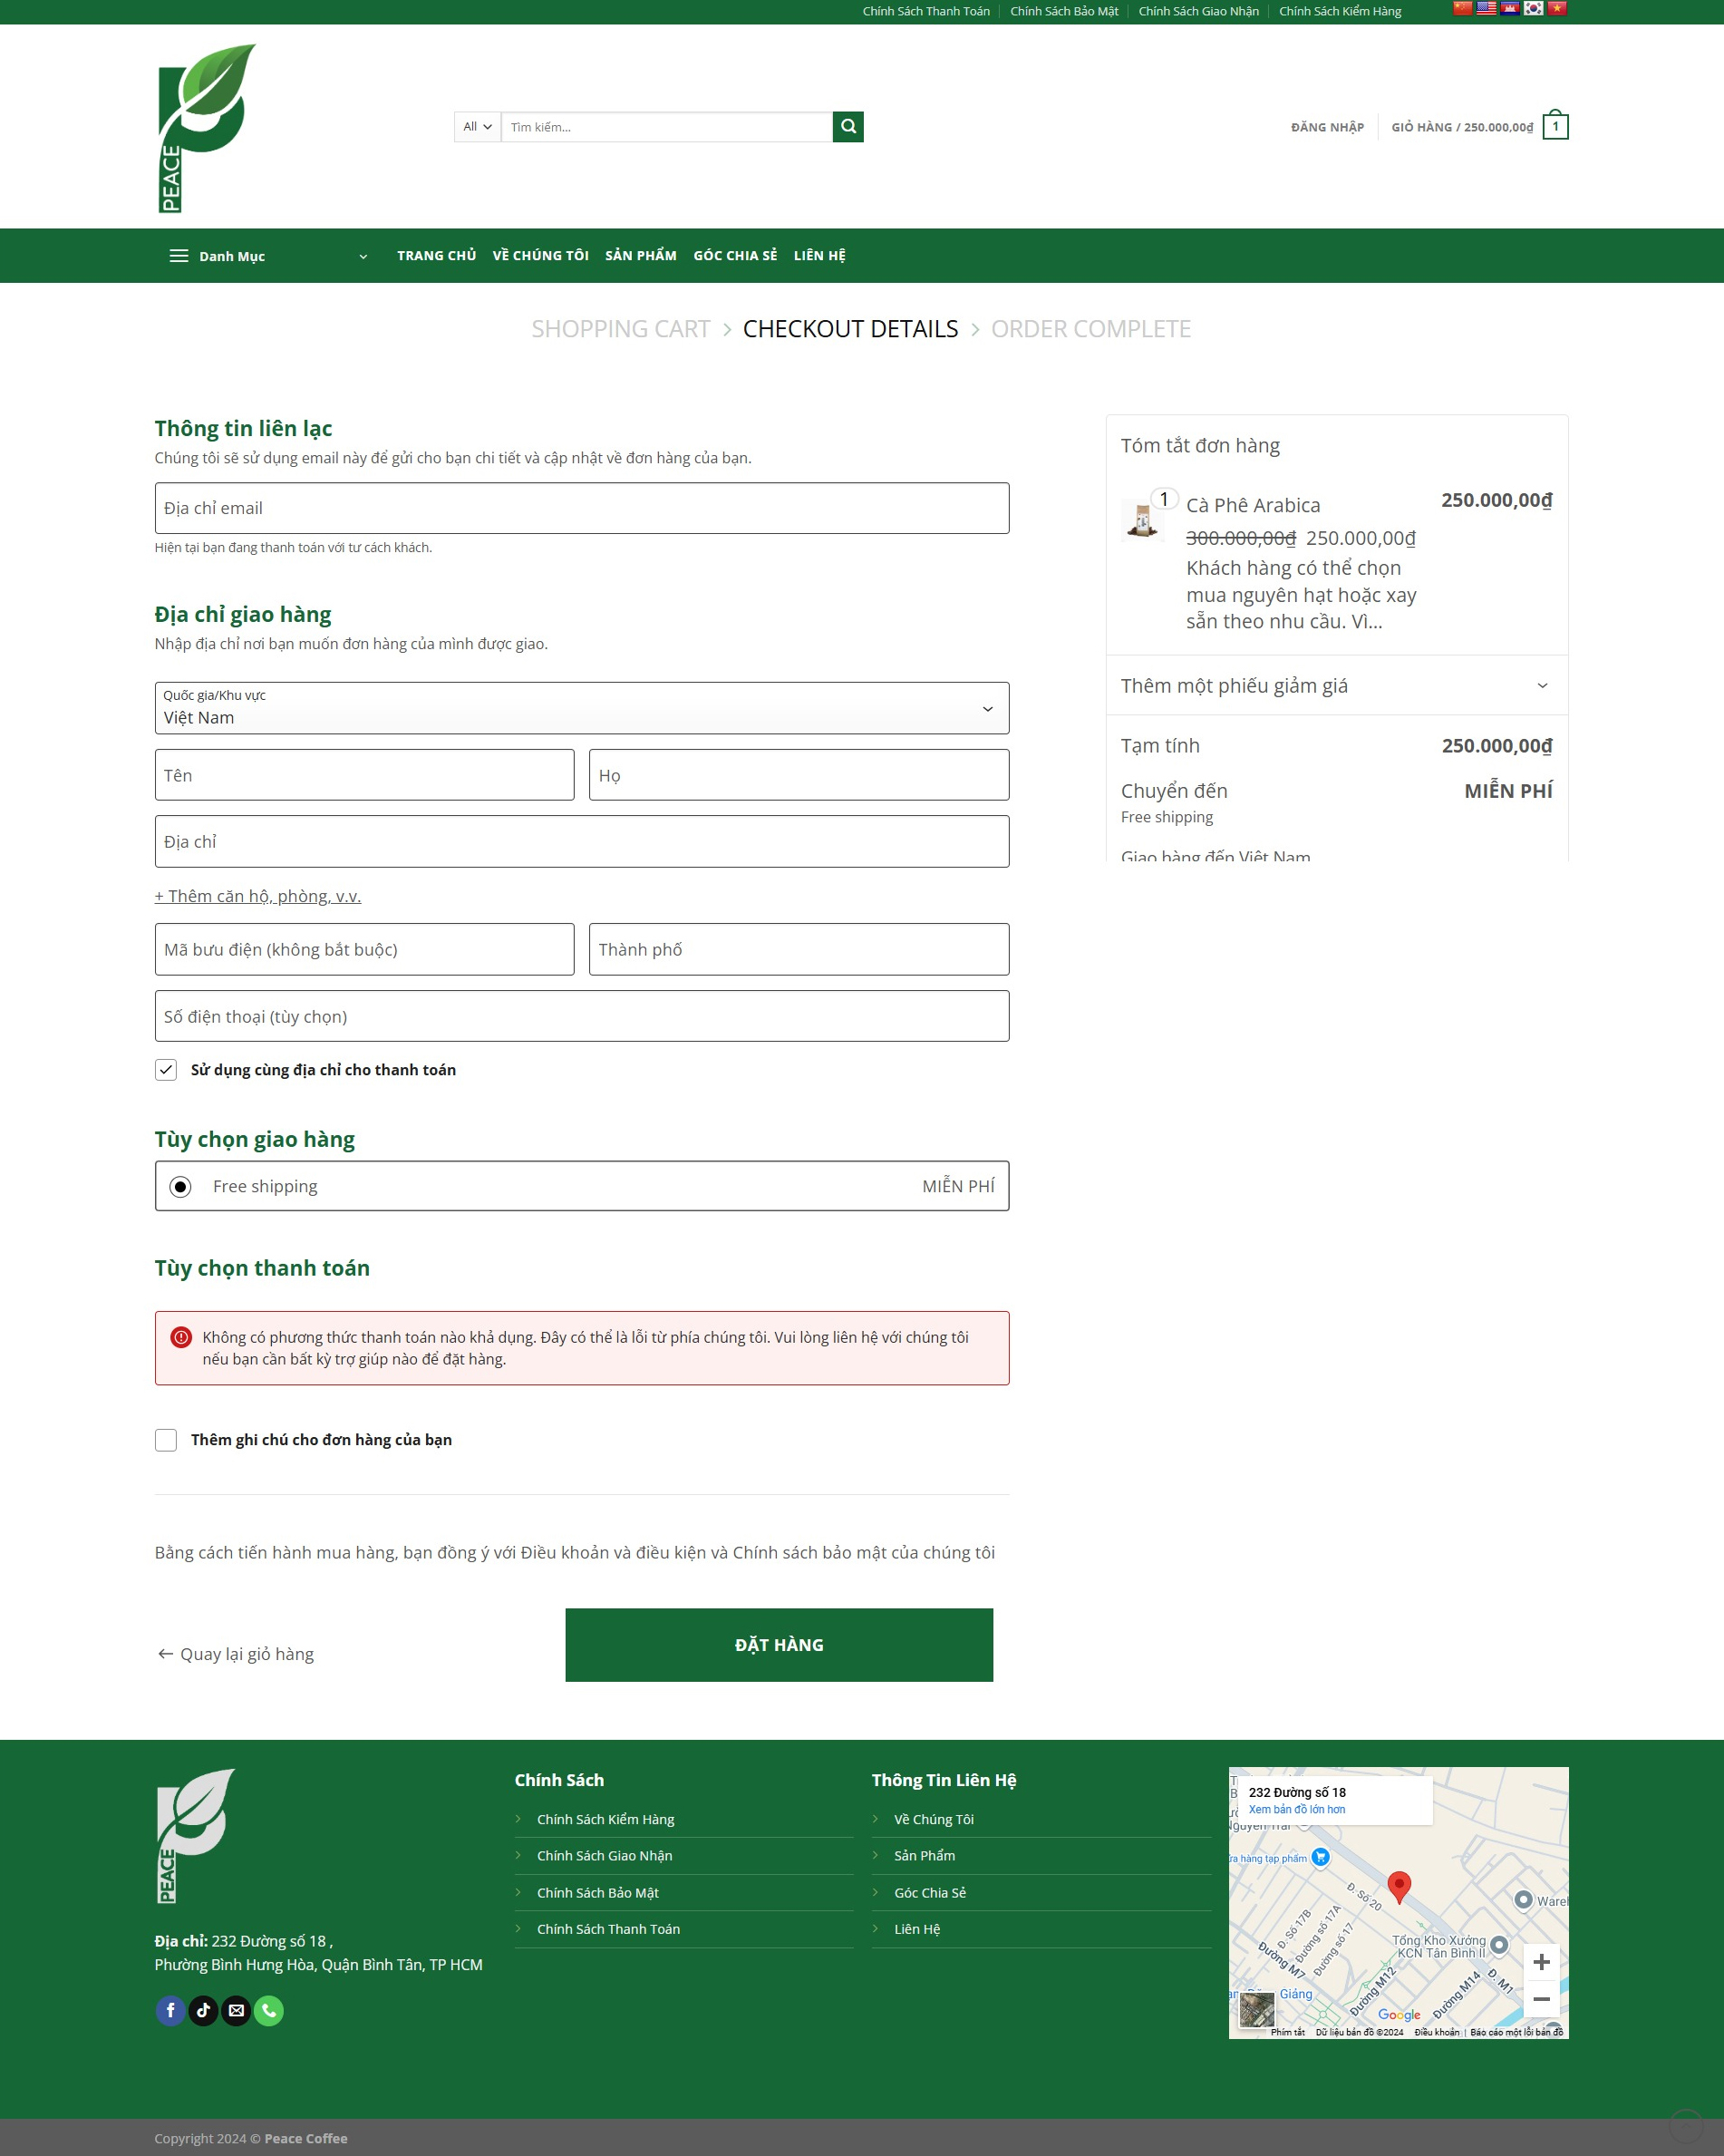Open Chính Sách Kiểm Hàng in top bar
This screenshot has height=2156, width=1724.
(1340, 11)
